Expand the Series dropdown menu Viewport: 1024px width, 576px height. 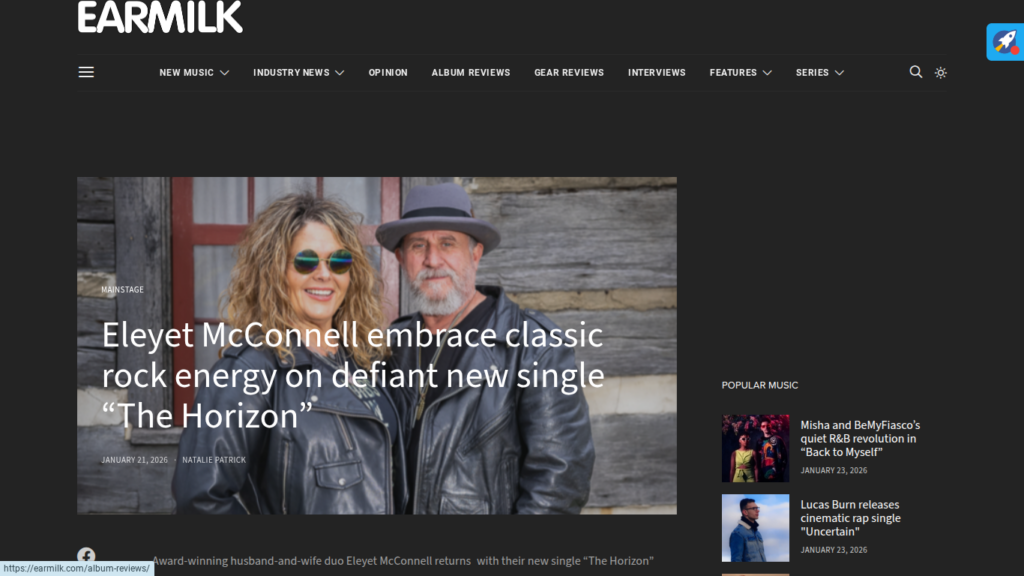tap(820, 72)
